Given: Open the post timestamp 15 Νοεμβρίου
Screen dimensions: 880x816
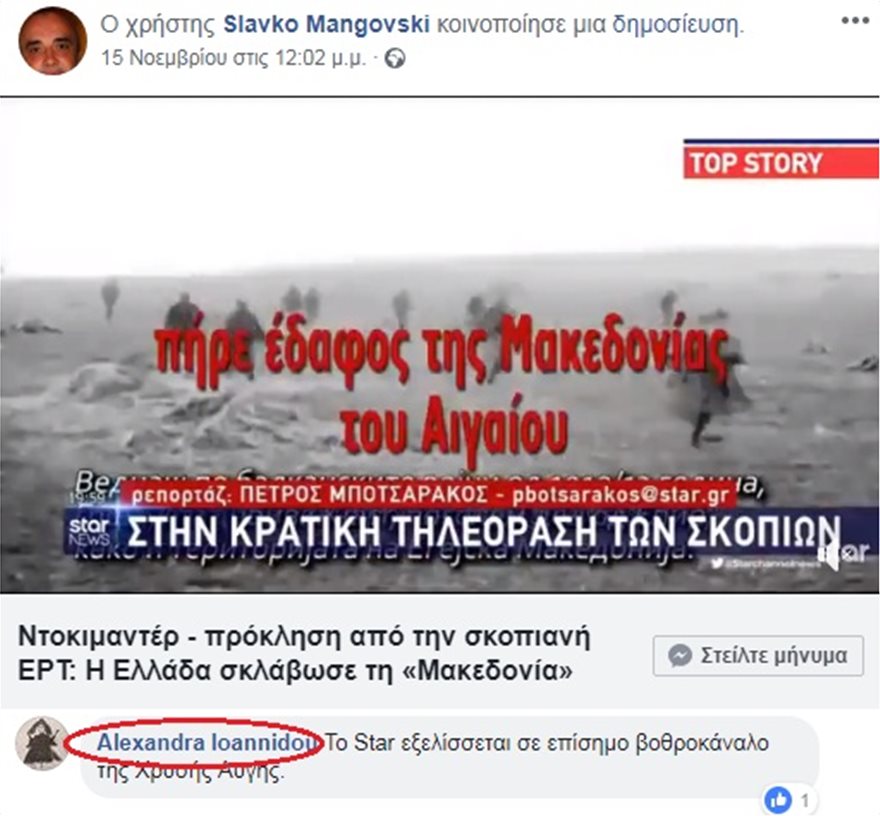Looking at the screenshot, I should tap(233, 58).
